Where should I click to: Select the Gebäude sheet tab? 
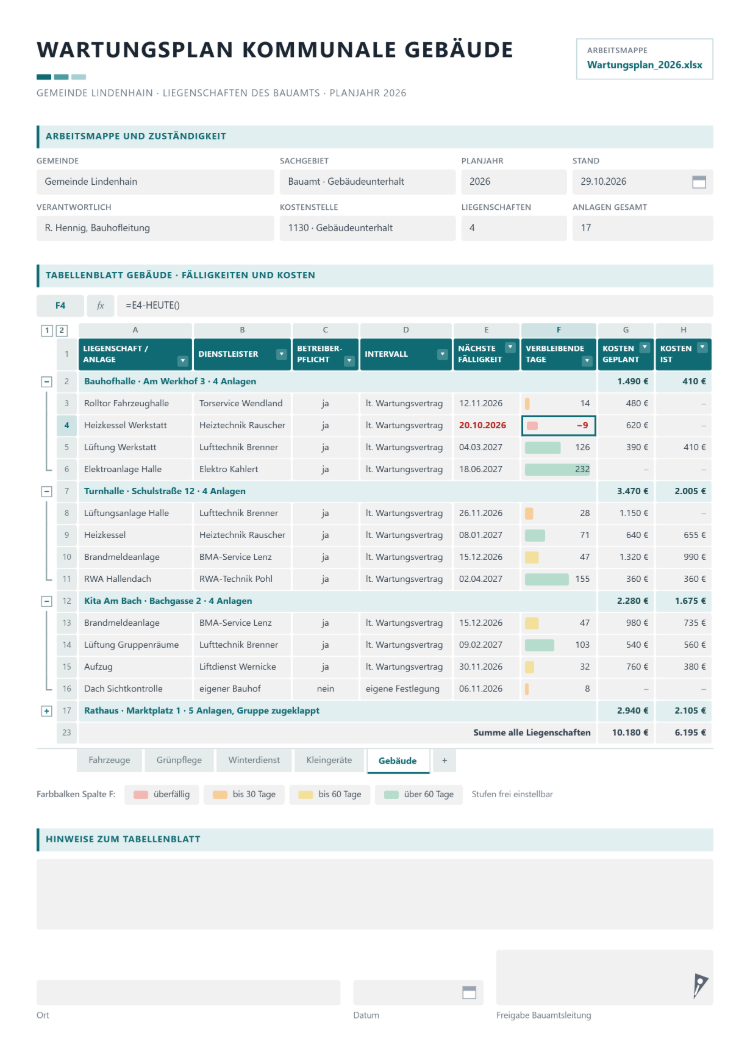pos(398,761)
